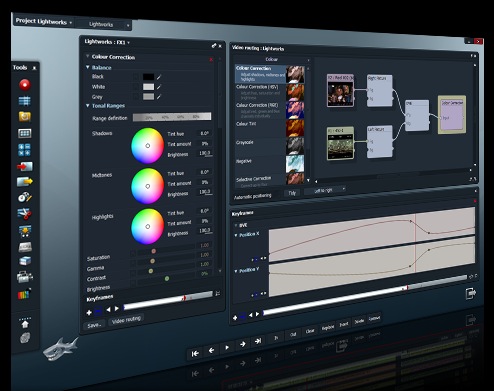The width and height of the screenshot is (494, 391).
Task: Click the Tidy button
Action: tap(292, 193)
